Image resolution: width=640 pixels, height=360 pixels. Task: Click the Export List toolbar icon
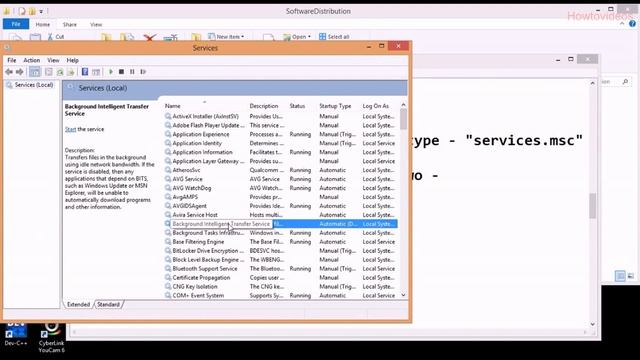71,72
